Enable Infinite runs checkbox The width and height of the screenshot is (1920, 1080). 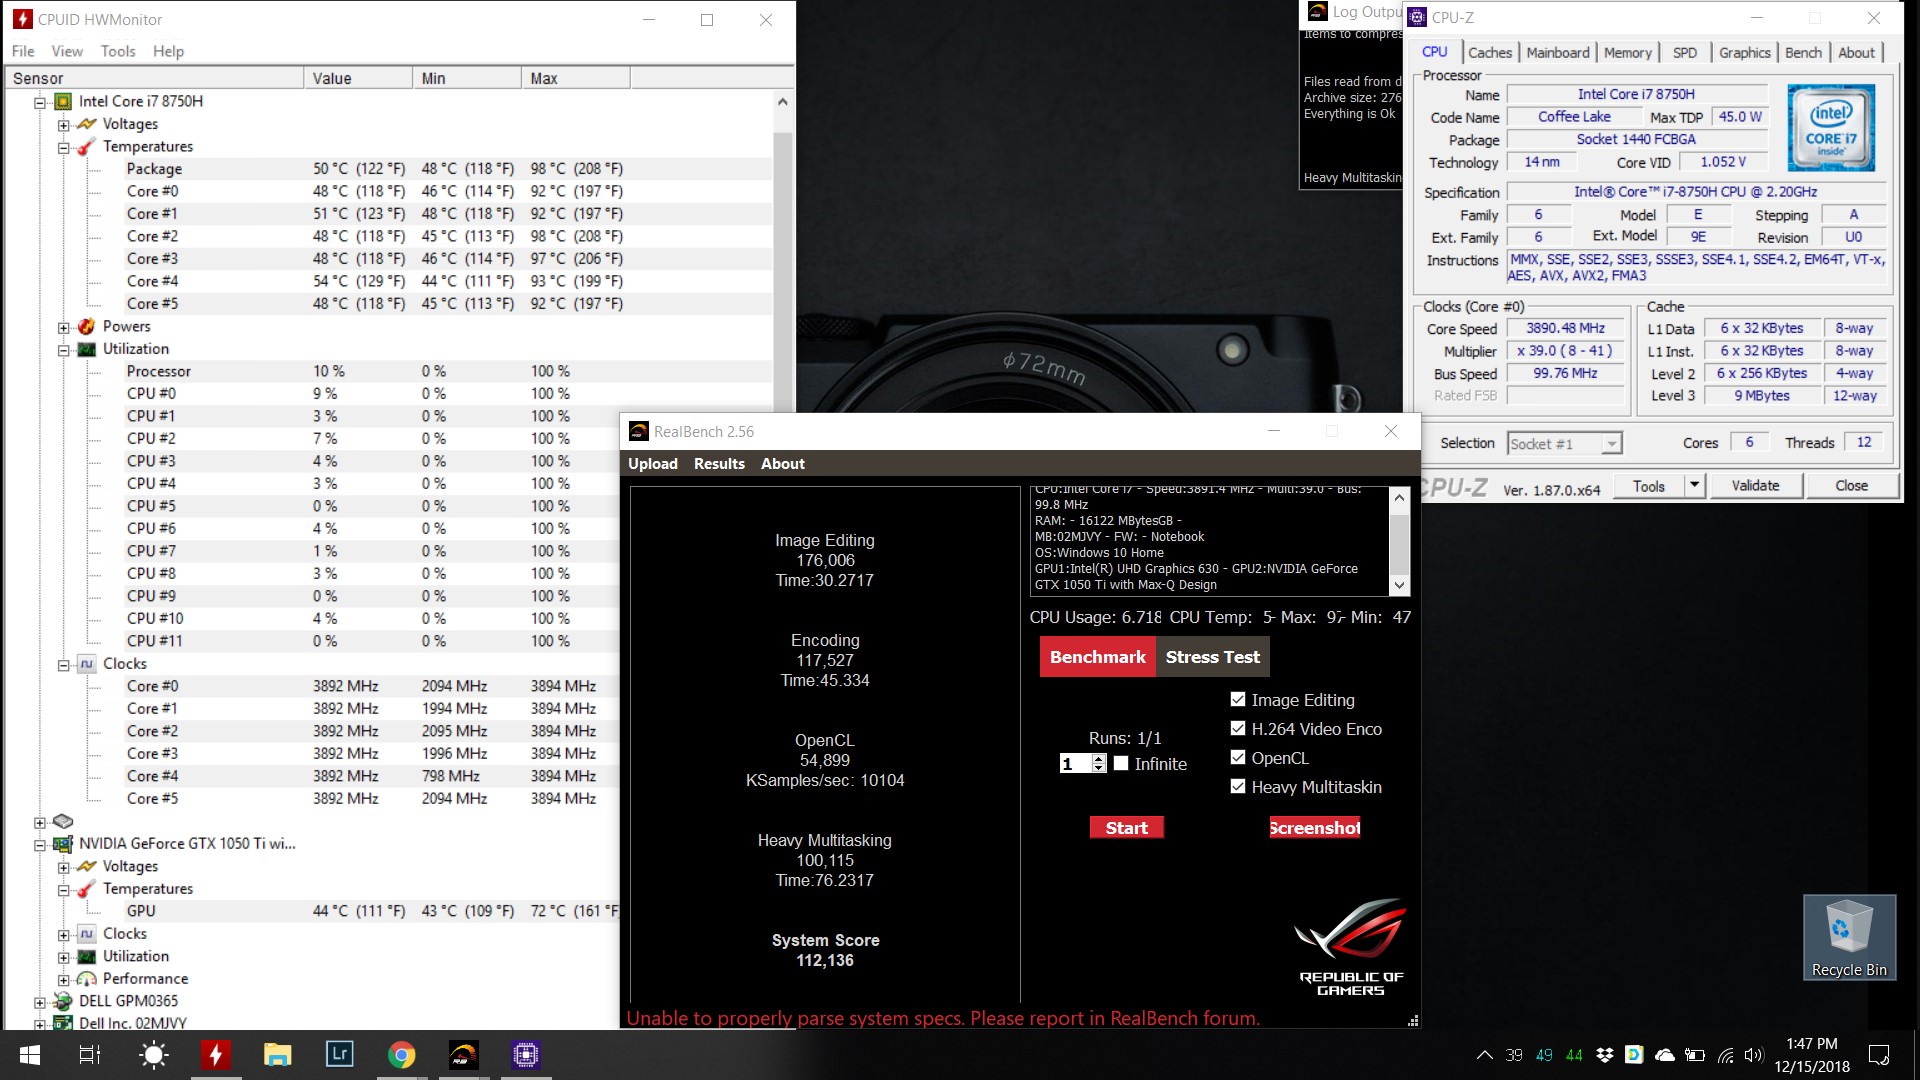1121,764
